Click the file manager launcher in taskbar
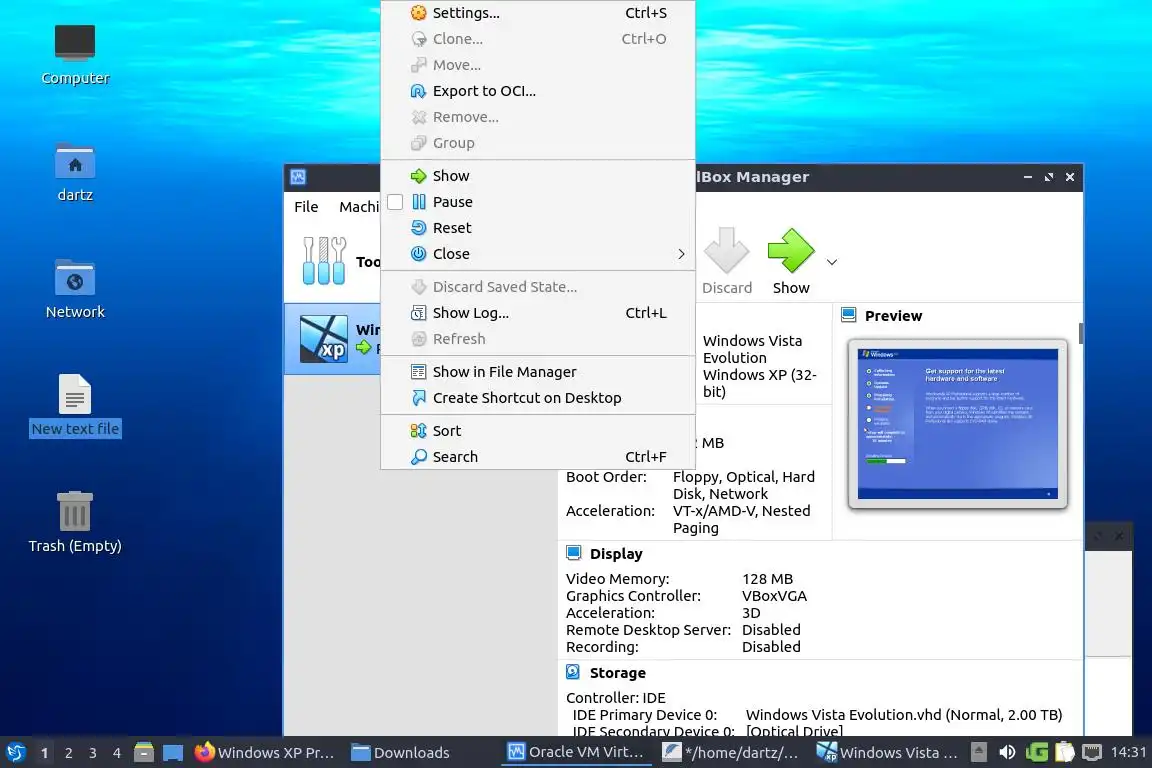 point(144,753)
